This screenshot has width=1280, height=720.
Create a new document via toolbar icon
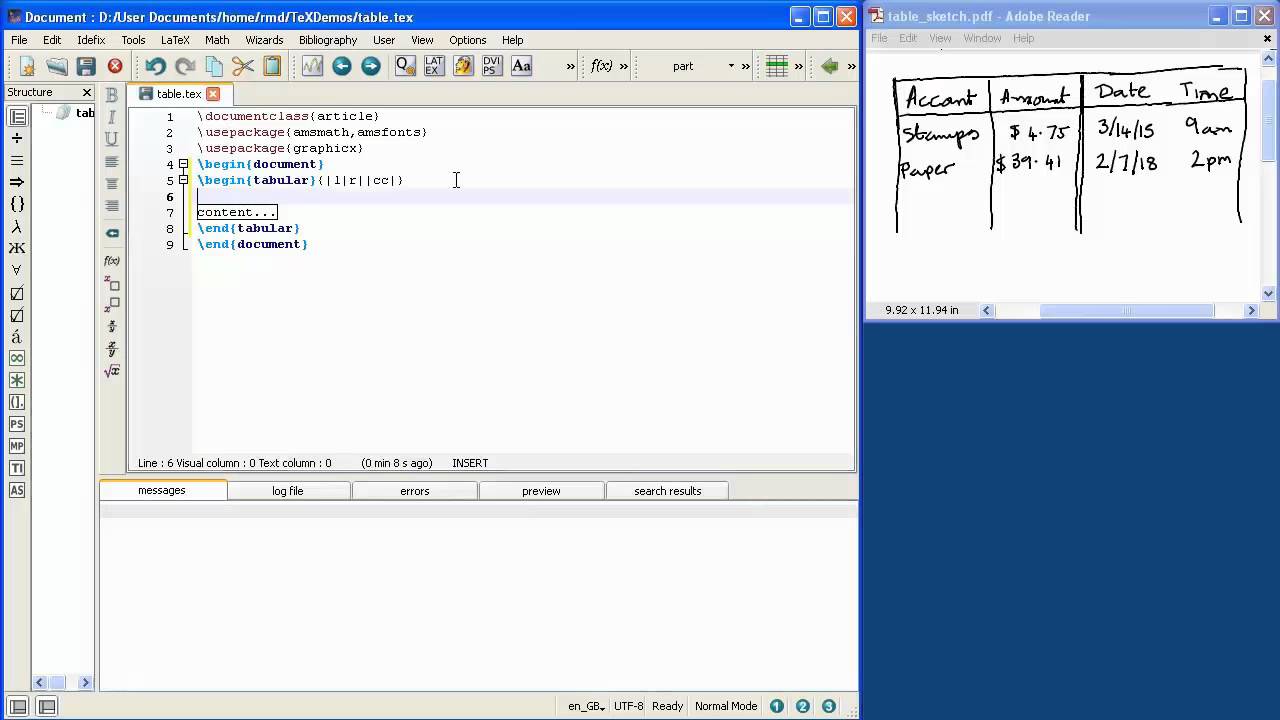tap(27, 66)
